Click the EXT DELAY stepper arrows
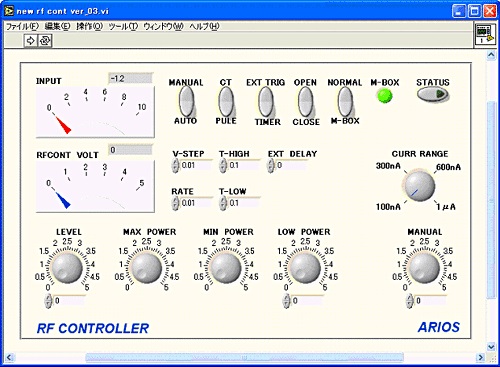The width and height of the screenshot is (500, 367). pyautogui.click(x=271, y=165)
